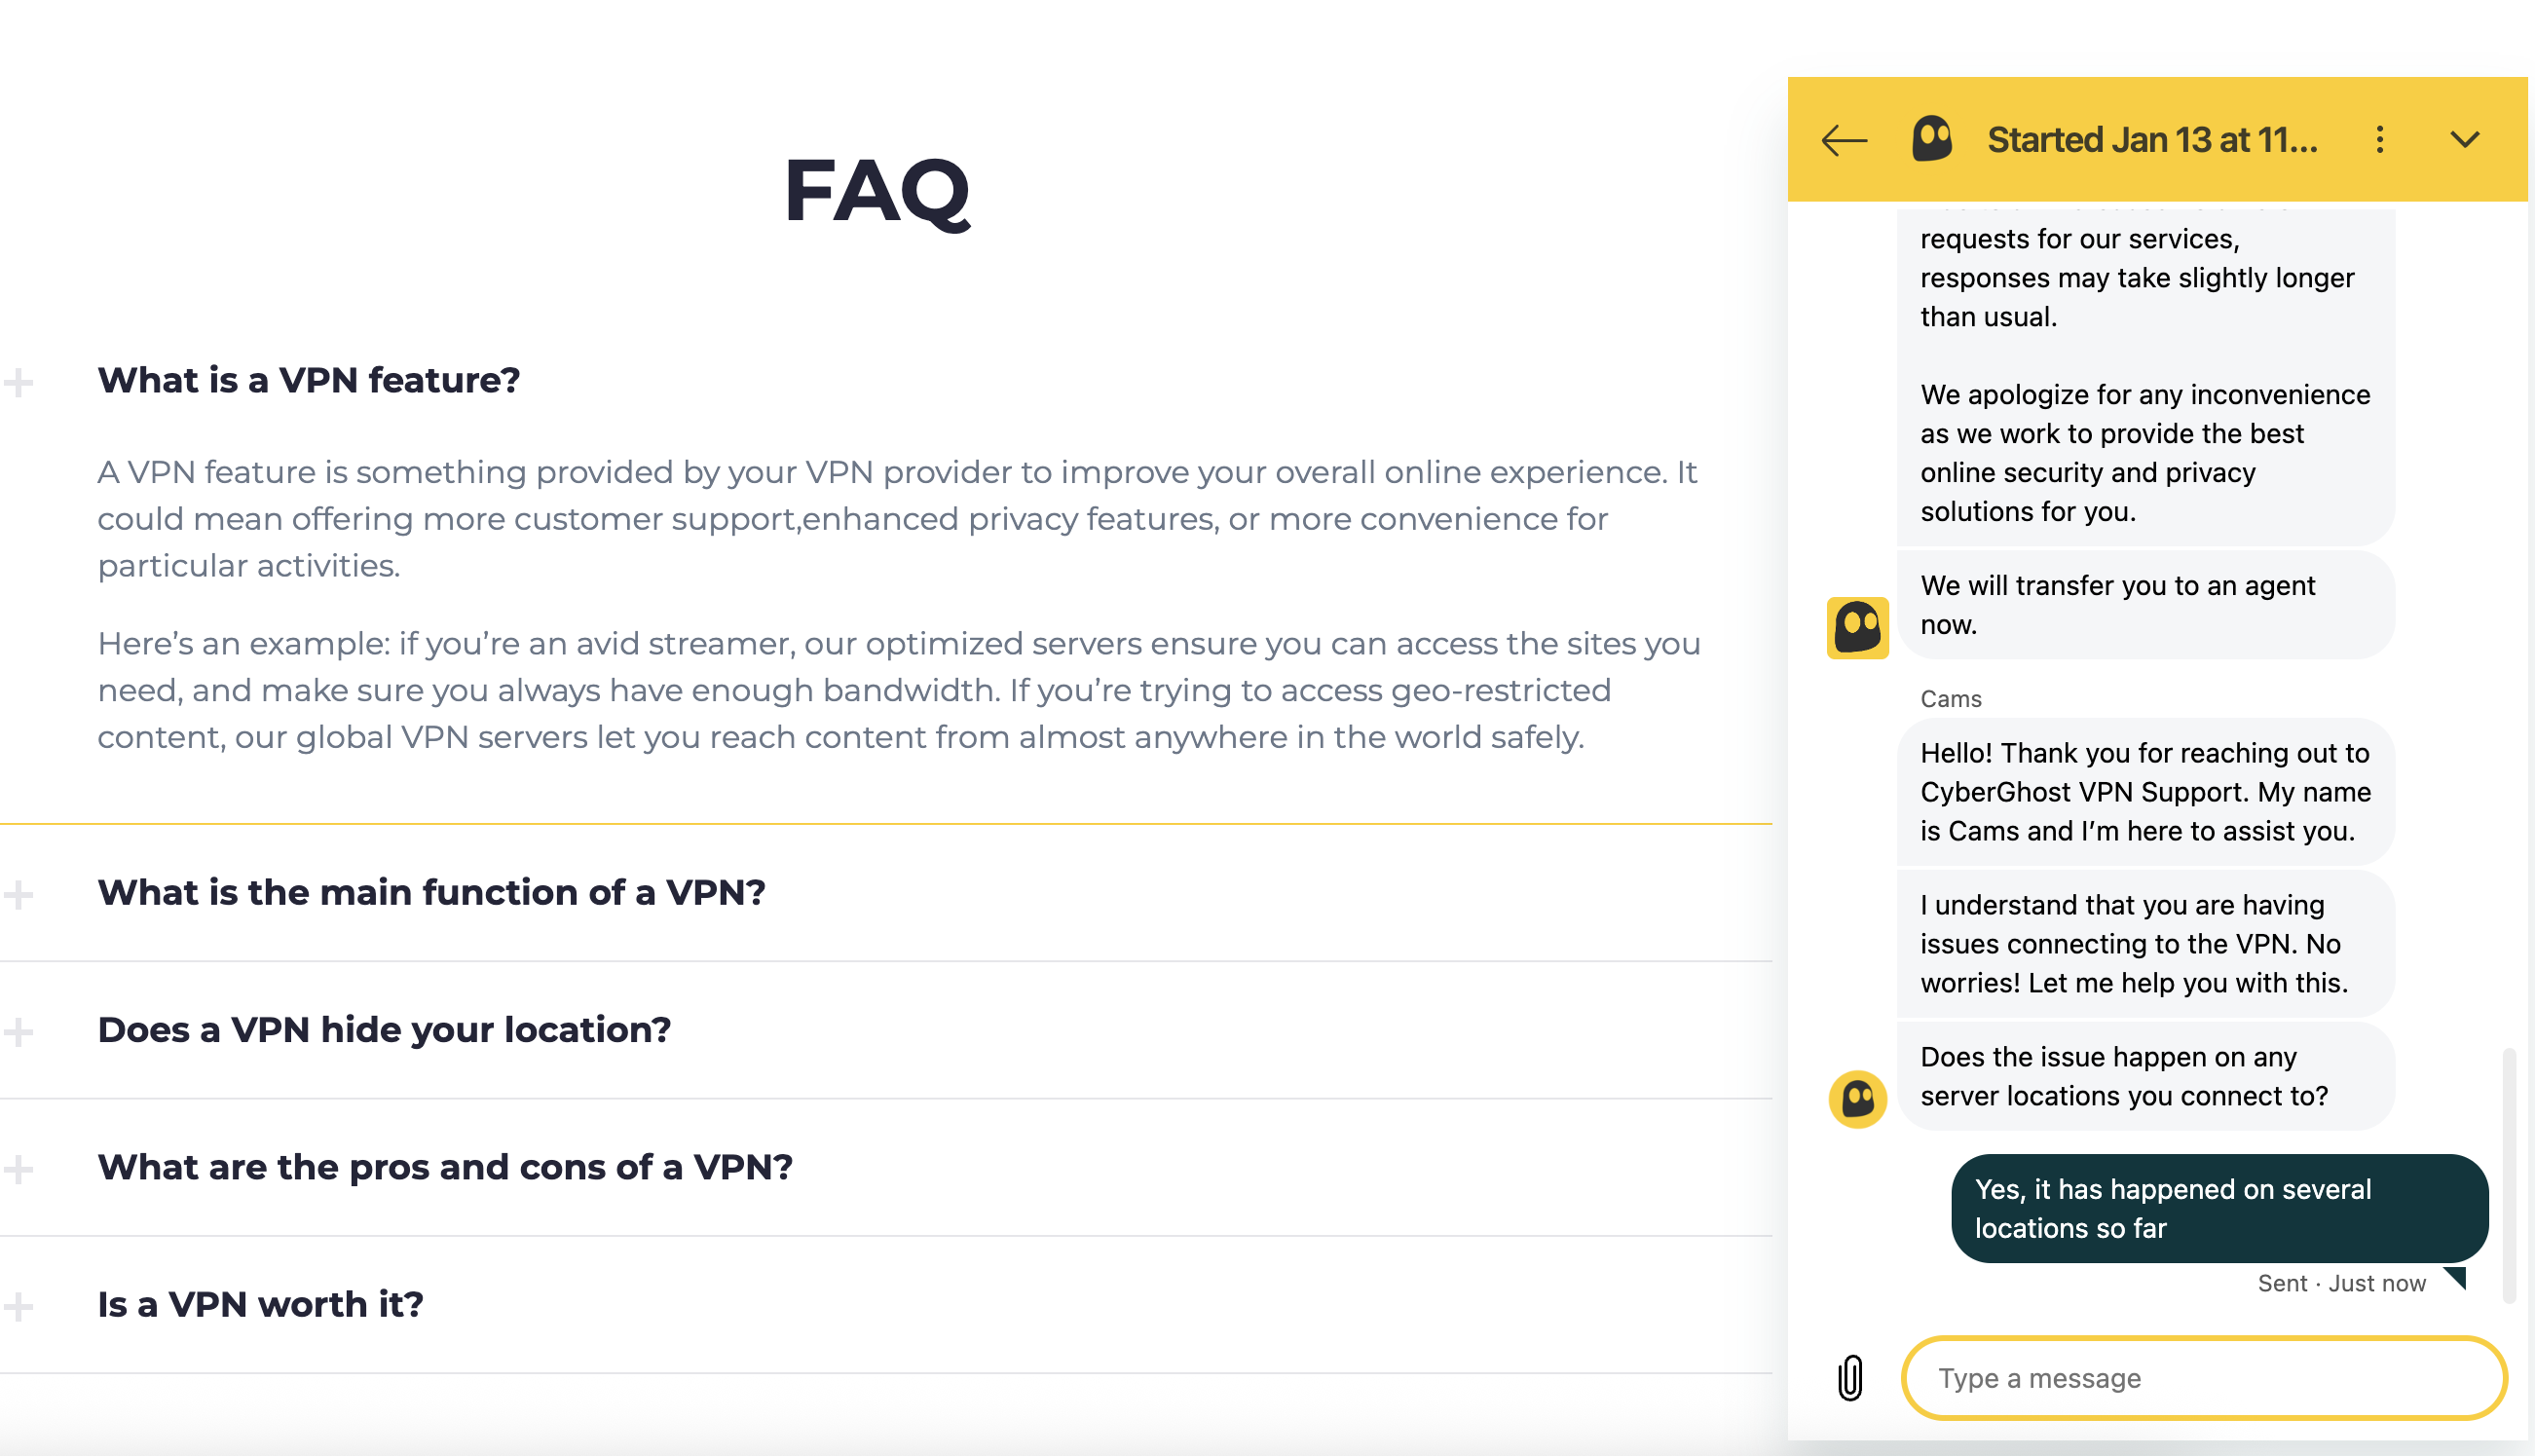Click the CyberGhost ghost logo in chat header
The image size is (2535, 1456).
[x=1931, y=139]
